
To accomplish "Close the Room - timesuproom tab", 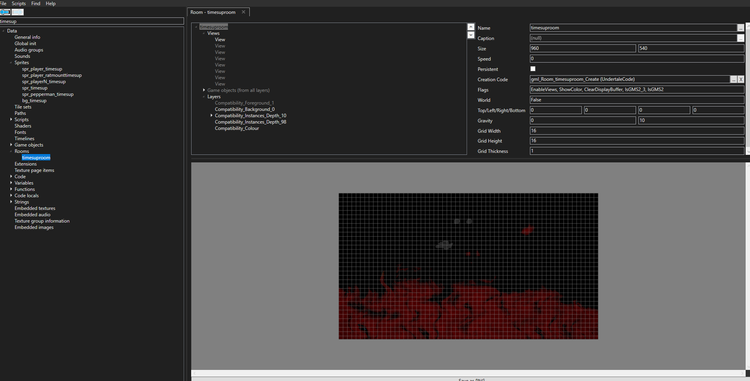I will coord(243,12).
